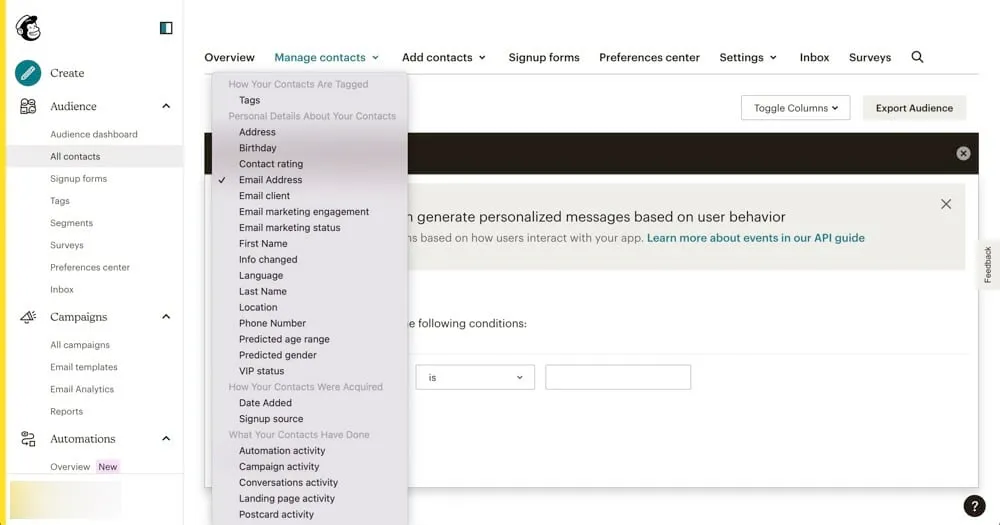Collapse sidebar using the panel toggle icon
This screenshot has width=1000, height=525.
pyautogui.click(x=166, y=28)
